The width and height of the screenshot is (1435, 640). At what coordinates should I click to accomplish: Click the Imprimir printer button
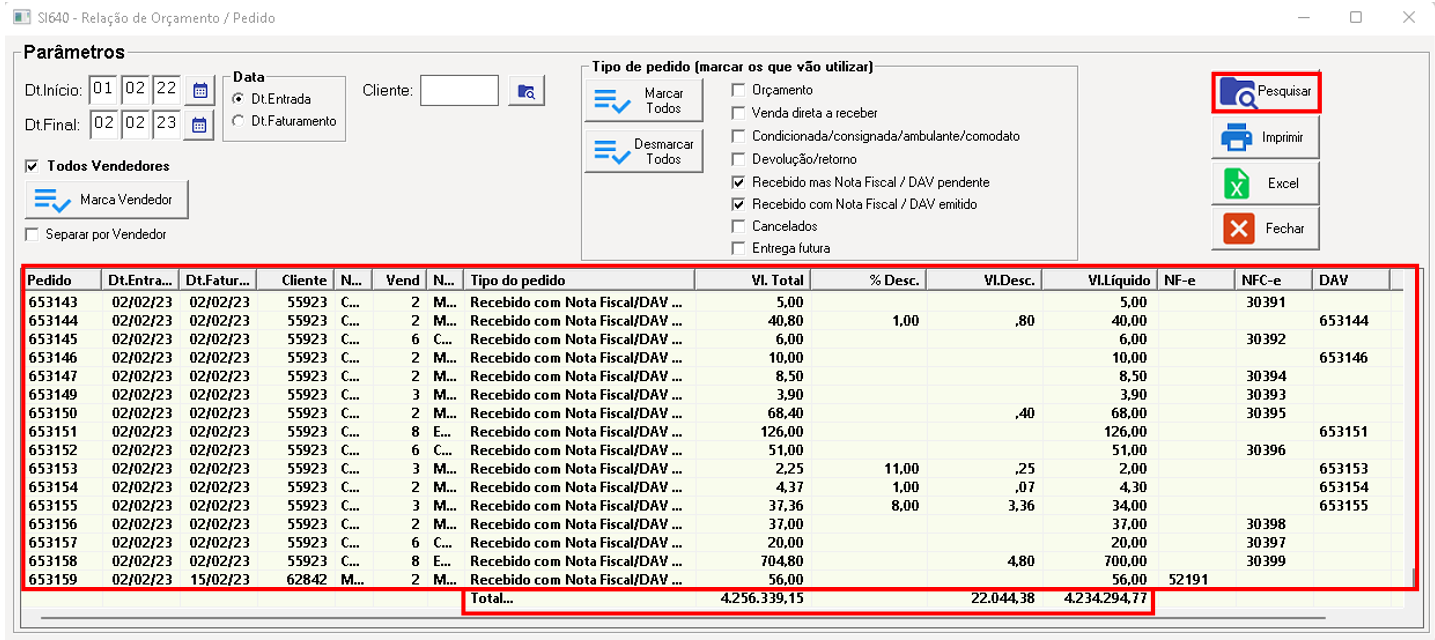(x=1265, y=137)
